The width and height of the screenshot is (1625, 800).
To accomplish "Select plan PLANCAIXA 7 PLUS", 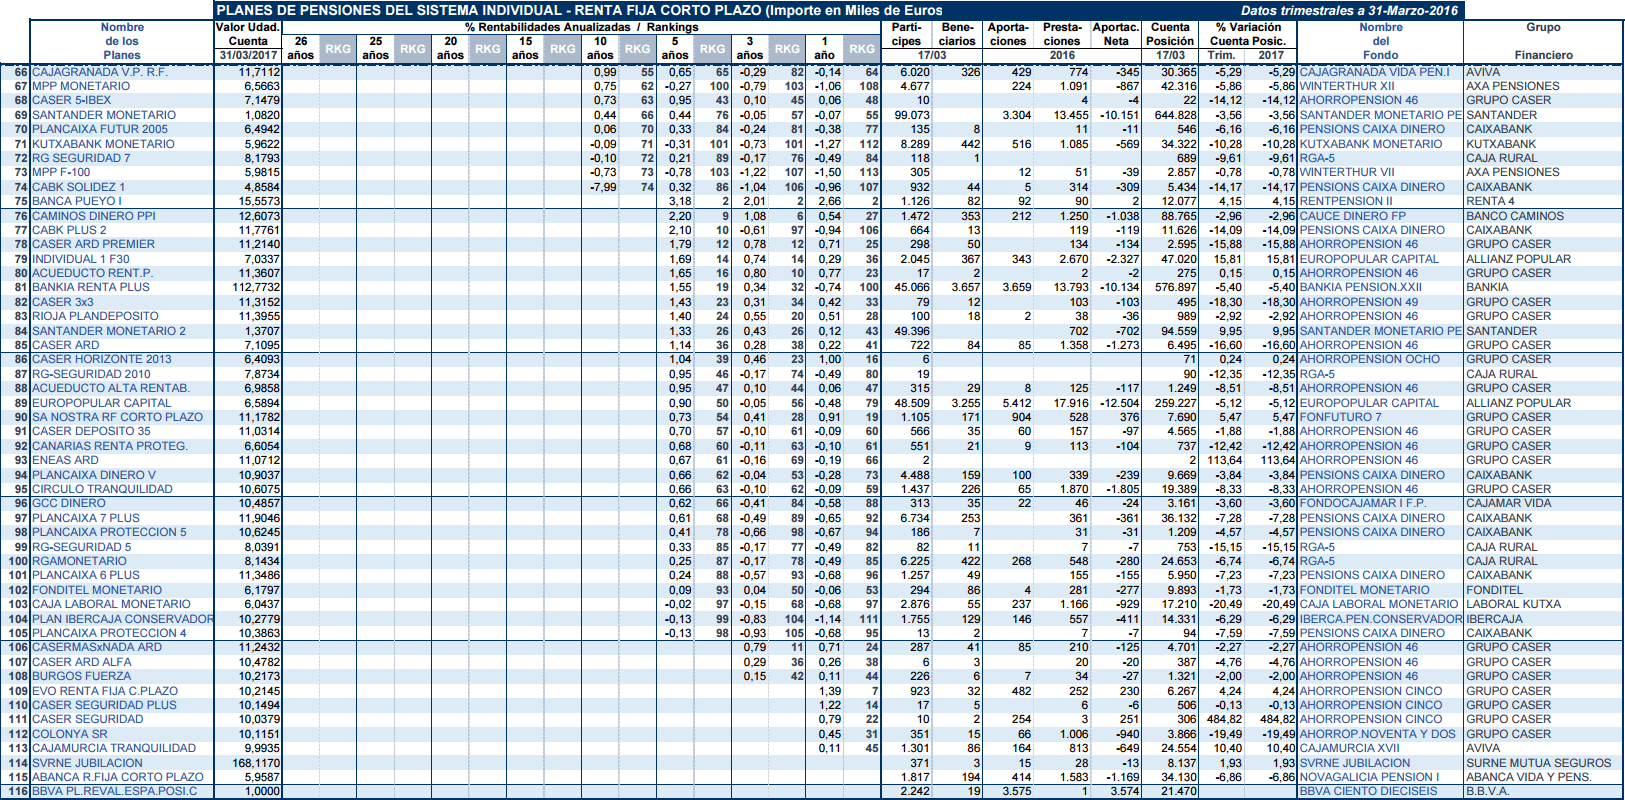I will tap(86, 518).
